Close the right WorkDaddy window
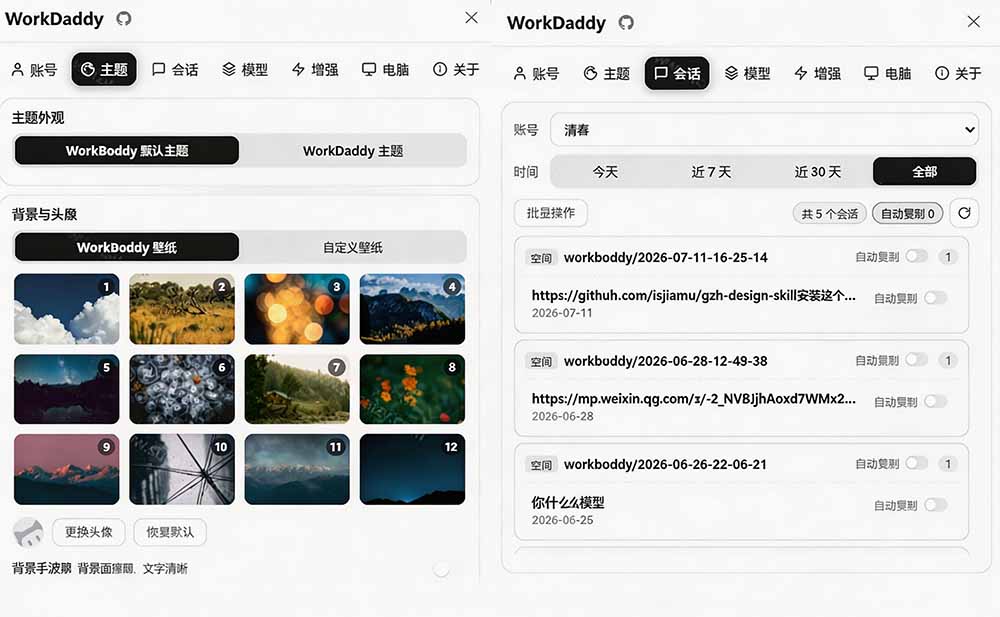The image size is (1000, 617). coord(973,22)
